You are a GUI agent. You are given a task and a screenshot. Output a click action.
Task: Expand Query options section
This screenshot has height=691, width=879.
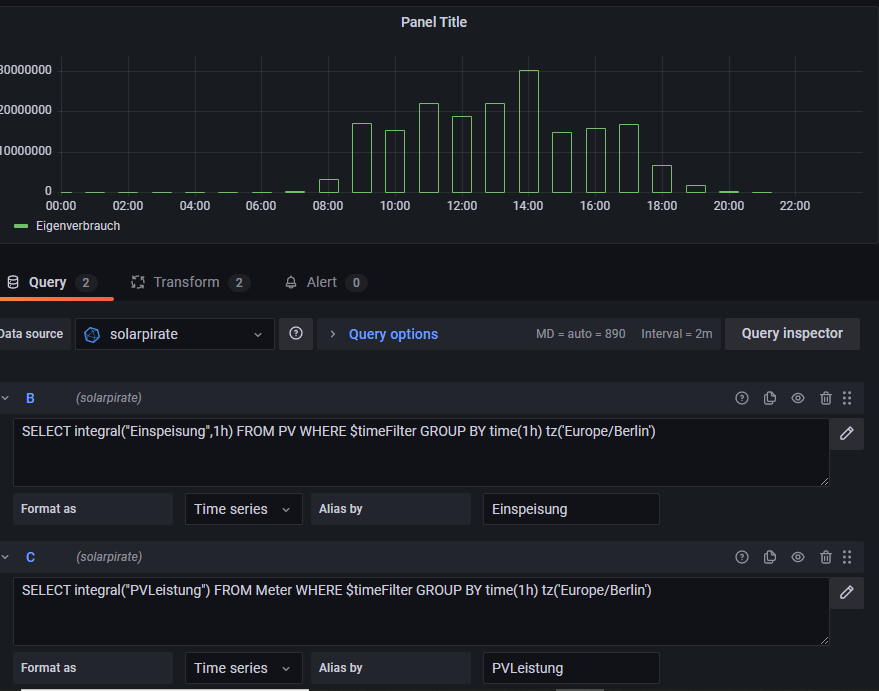[x=392, y=334]
